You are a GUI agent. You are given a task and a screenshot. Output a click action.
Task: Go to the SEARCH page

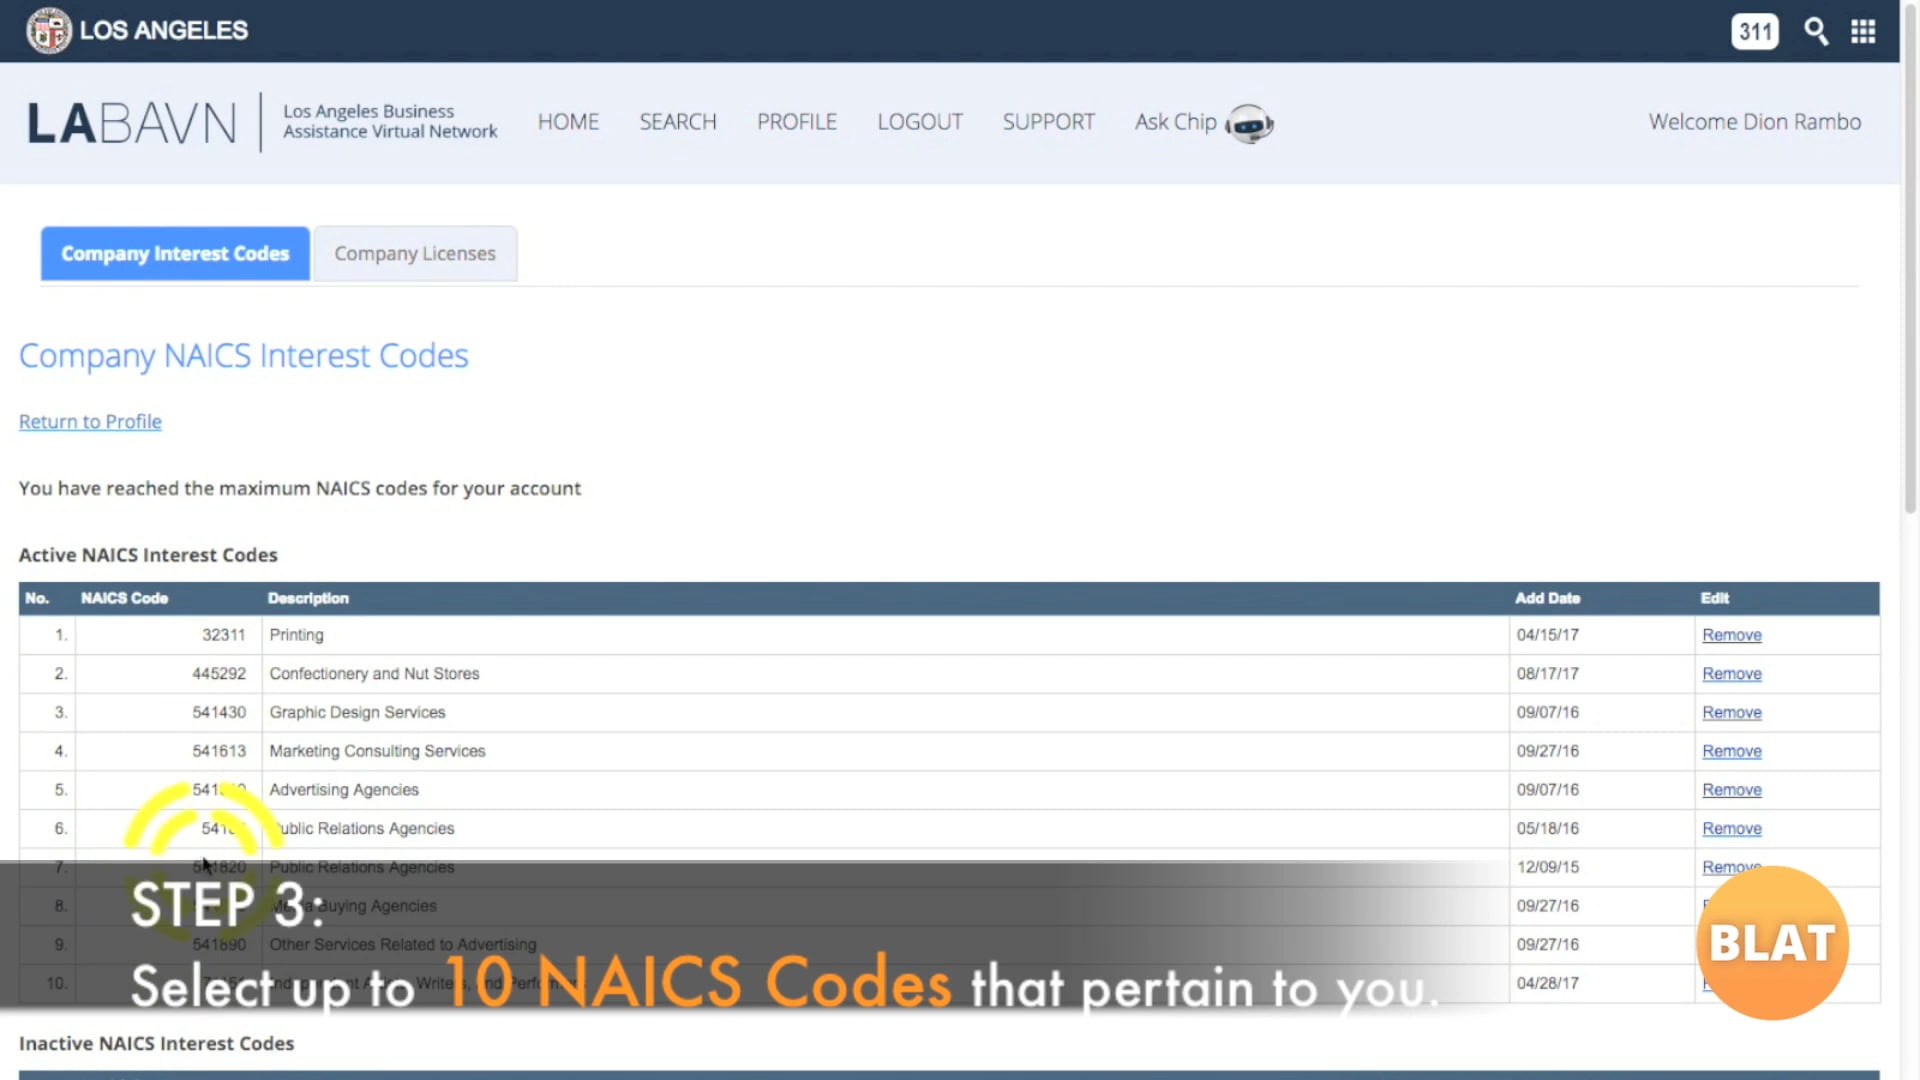[x=678, y=122]
